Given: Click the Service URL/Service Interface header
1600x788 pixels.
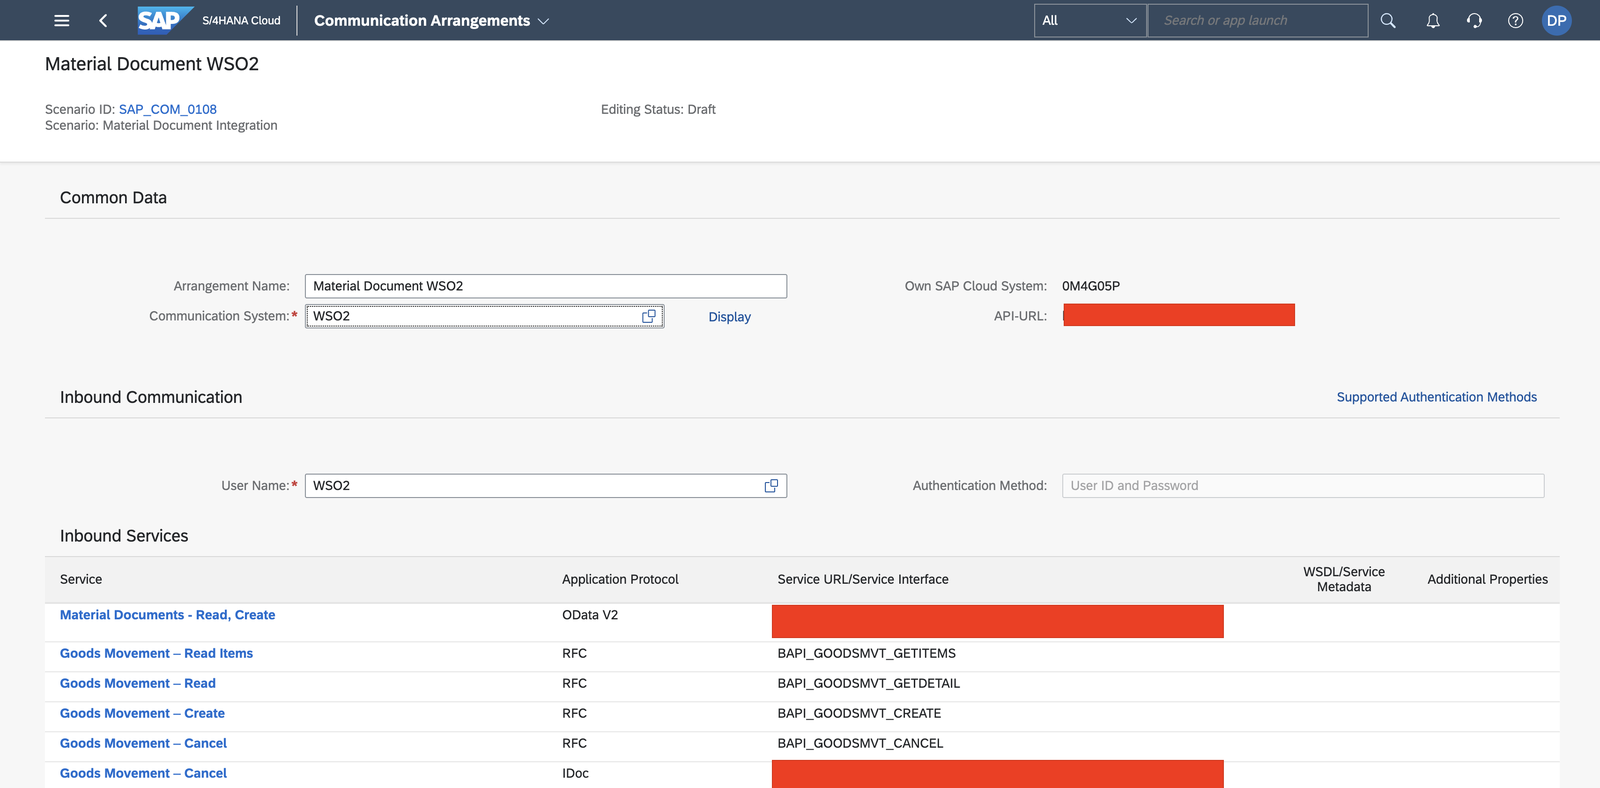Looking at the screenshot, I should [863, 579].
